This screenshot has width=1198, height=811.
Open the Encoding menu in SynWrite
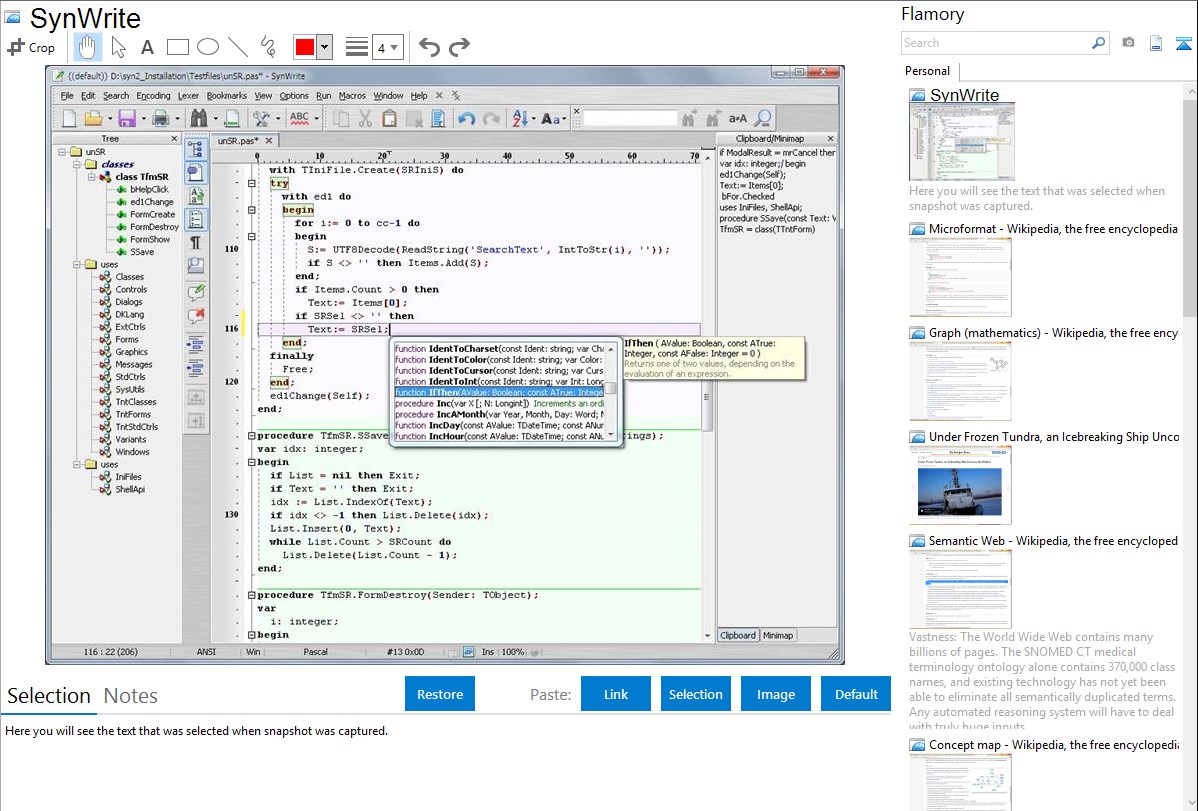tap(154, 96)
